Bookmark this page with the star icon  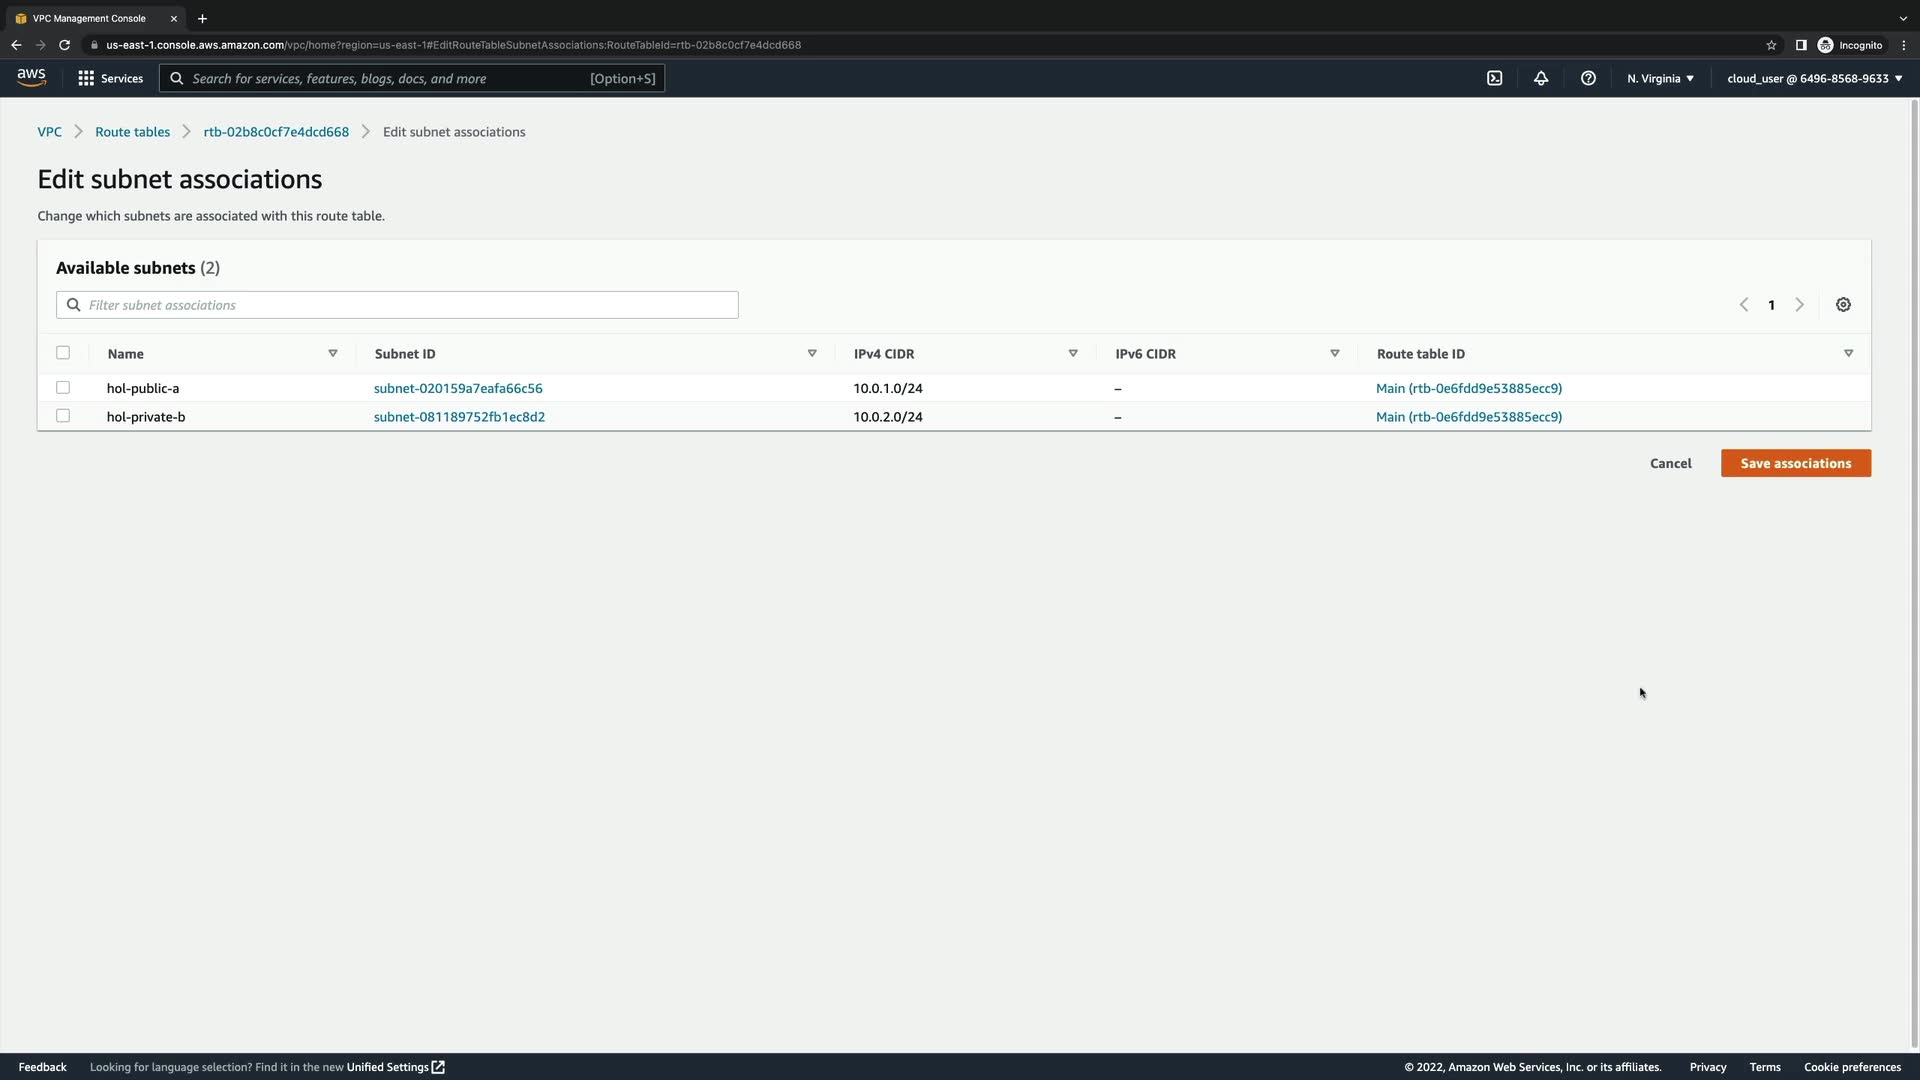(1771, 45)
